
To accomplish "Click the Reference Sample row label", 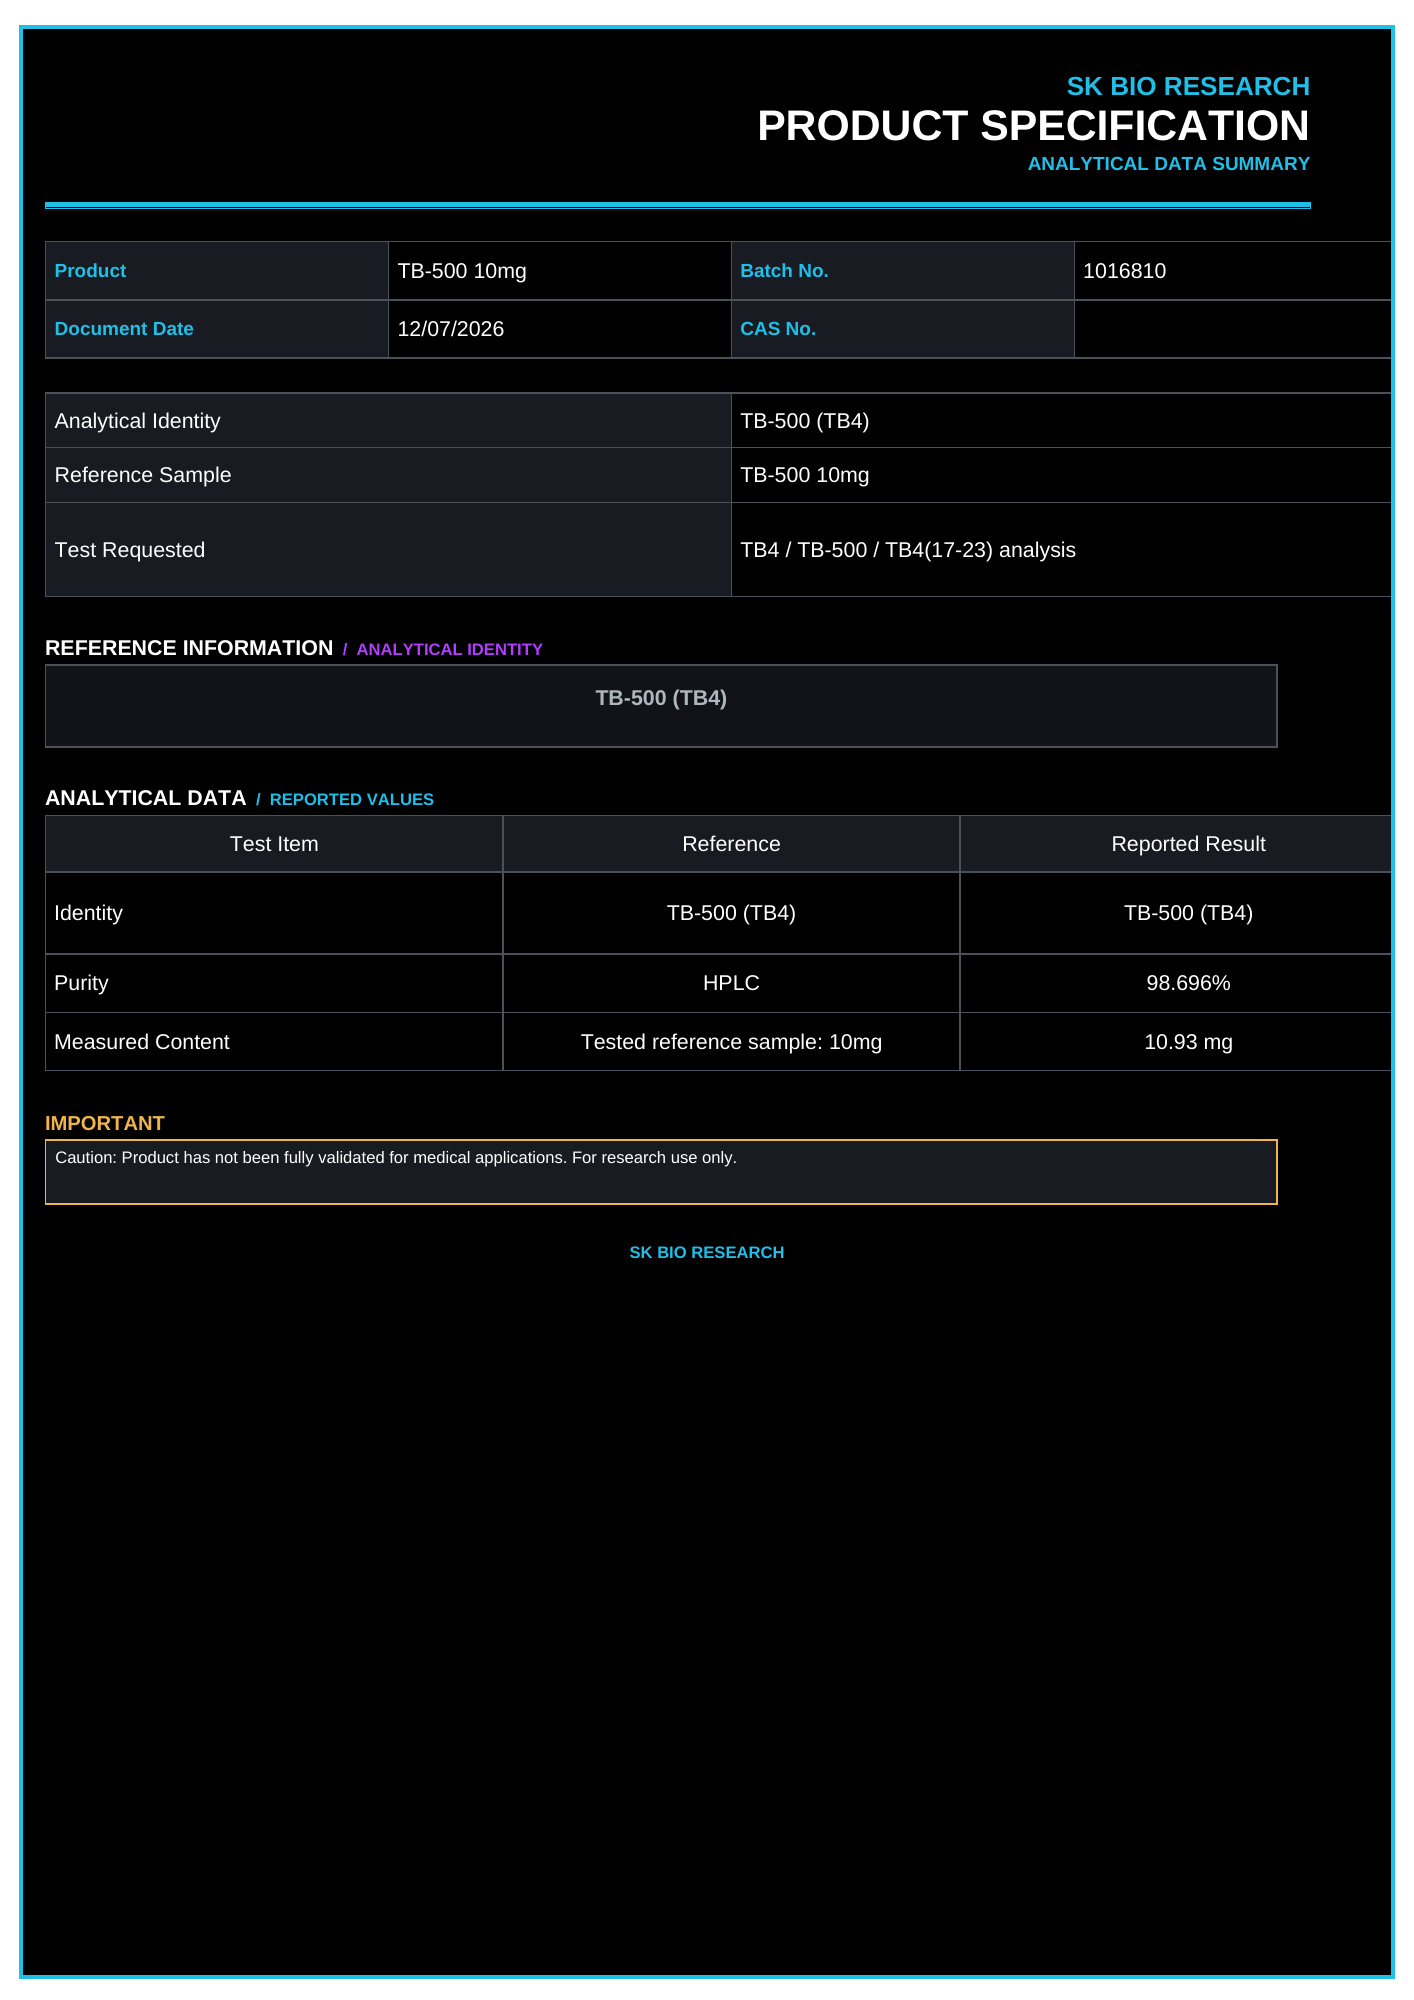I will tap(142, 475).
